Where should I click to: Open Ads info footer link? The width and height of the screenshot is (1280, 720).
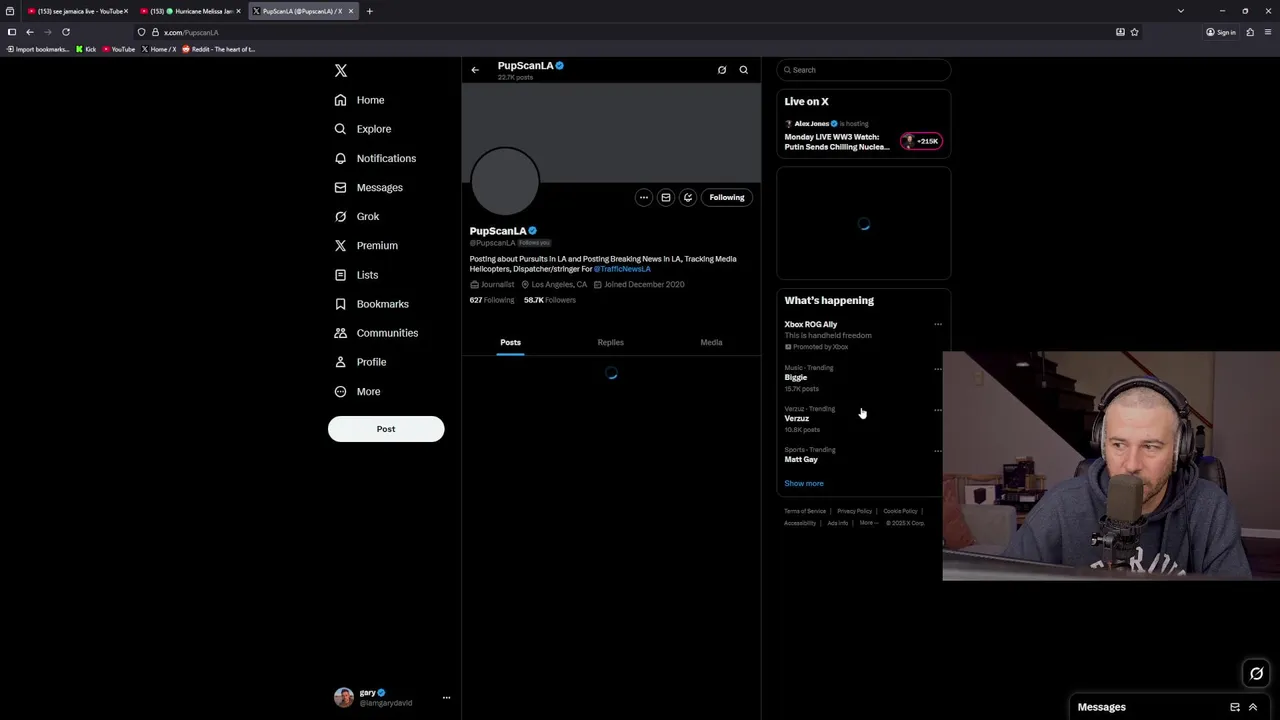click(x=837, y=523)
